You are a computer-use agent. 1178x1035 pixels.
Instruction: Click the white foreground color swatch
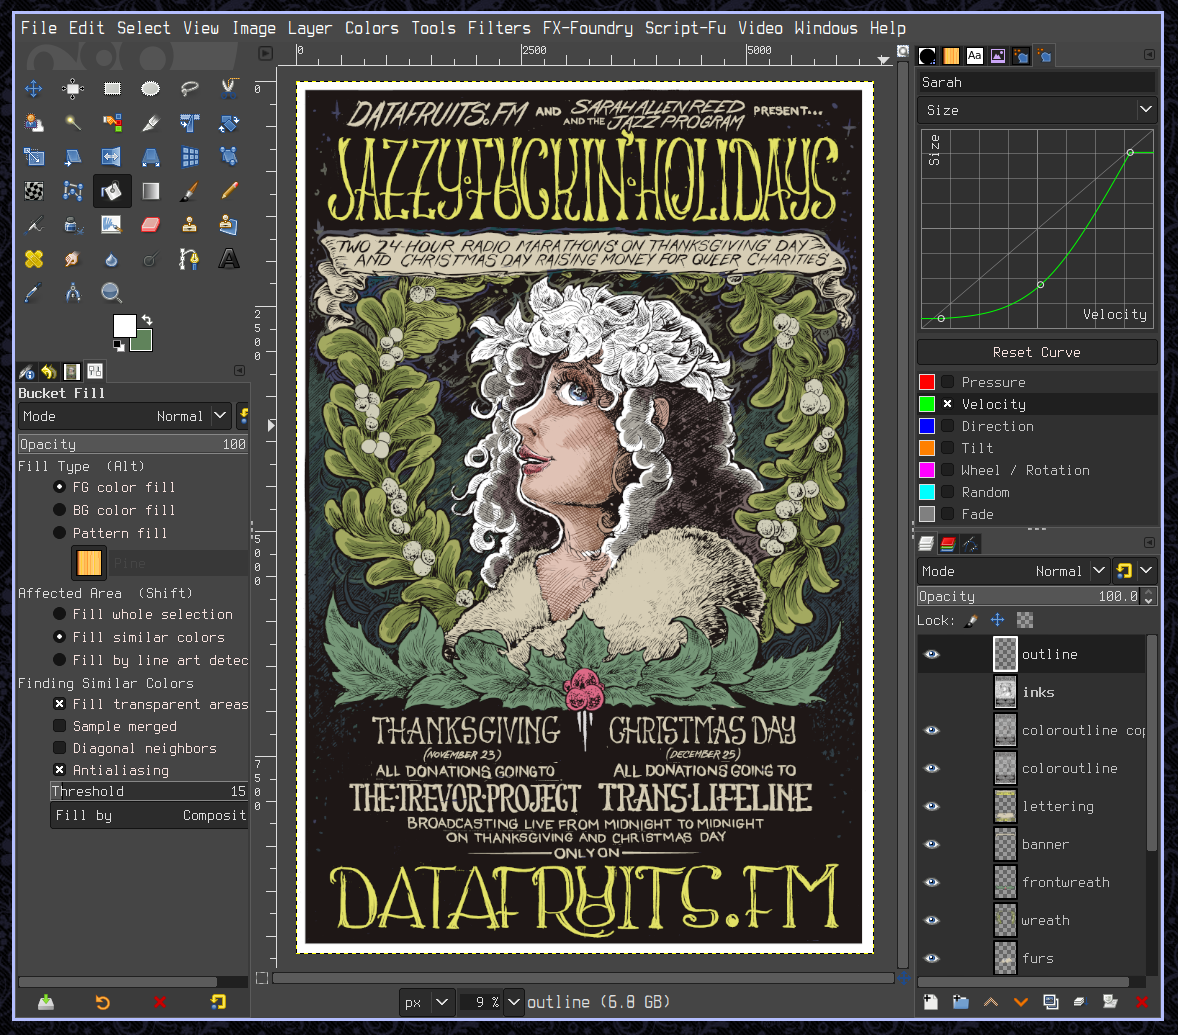(125, 326)
